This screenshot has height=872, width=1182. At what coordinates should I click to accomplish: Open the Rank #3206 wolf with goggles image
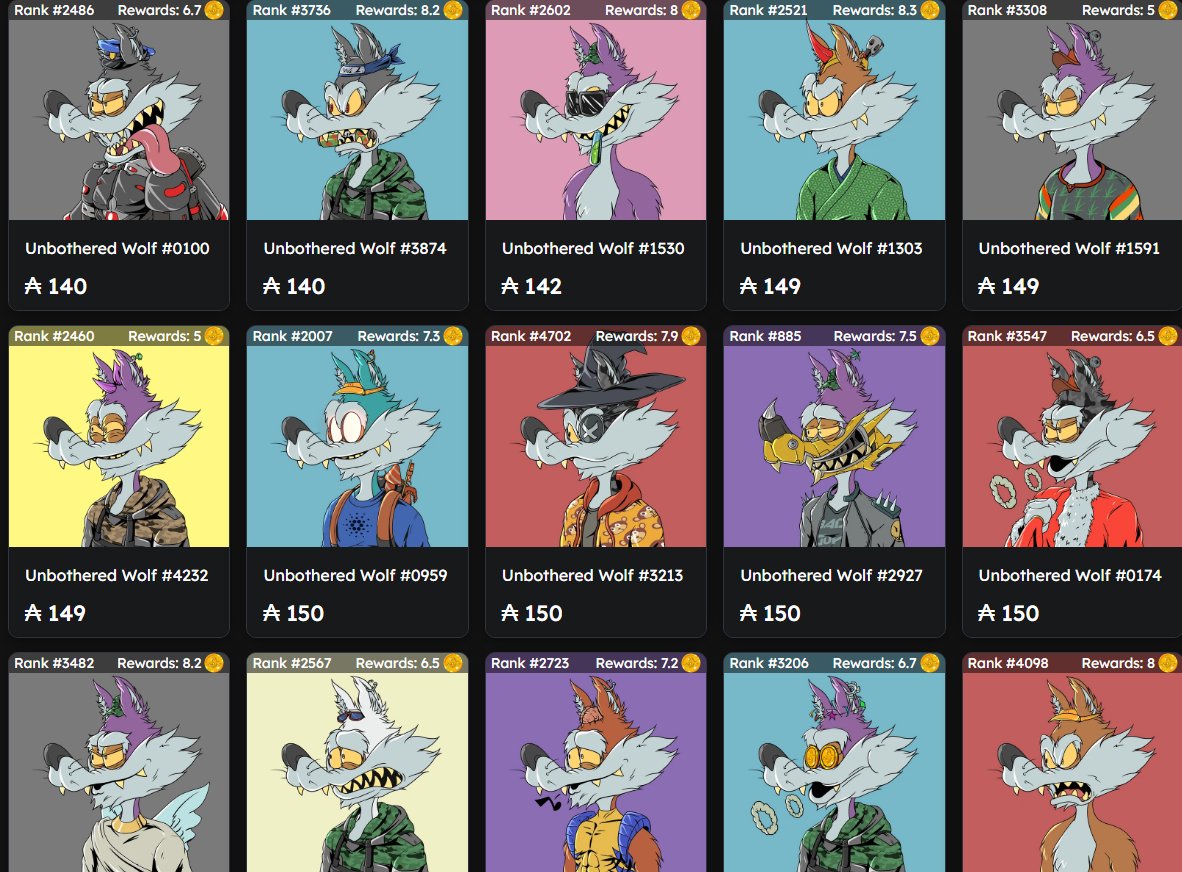pos(834,773)
